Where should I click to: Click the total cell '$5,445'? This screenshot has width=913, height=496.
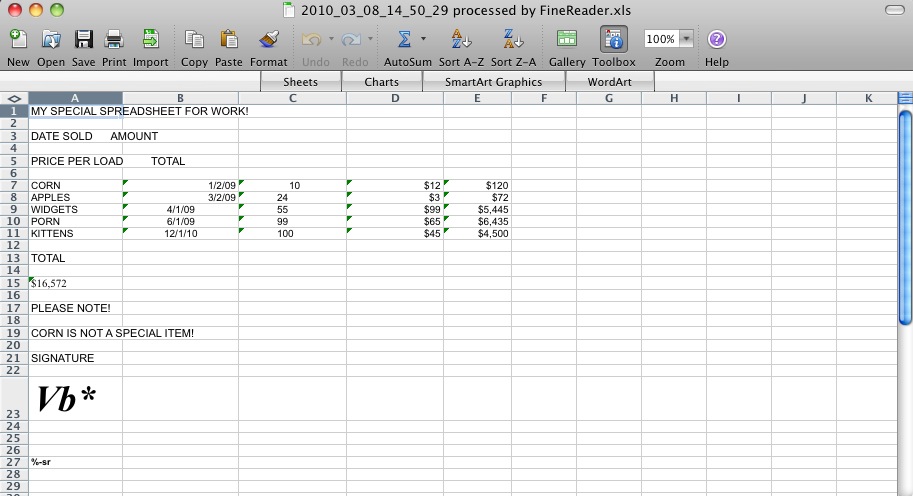[477, 210]
